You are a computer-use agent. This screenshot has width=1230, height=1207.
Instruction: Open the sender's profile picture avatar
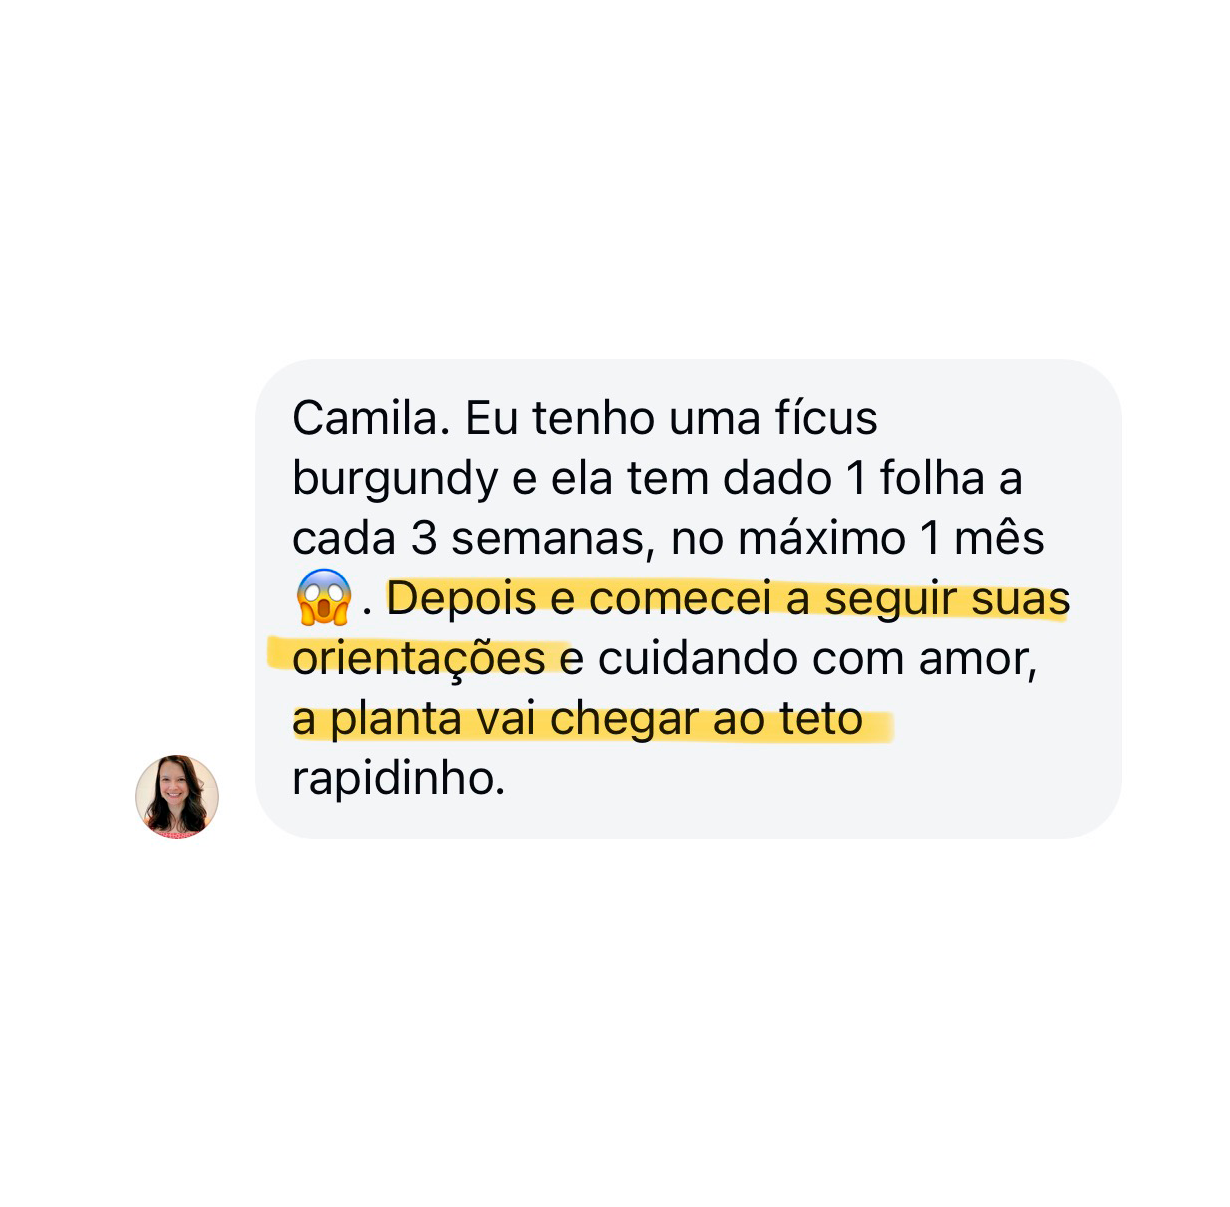pyautogui.click(x=177, y=796)
